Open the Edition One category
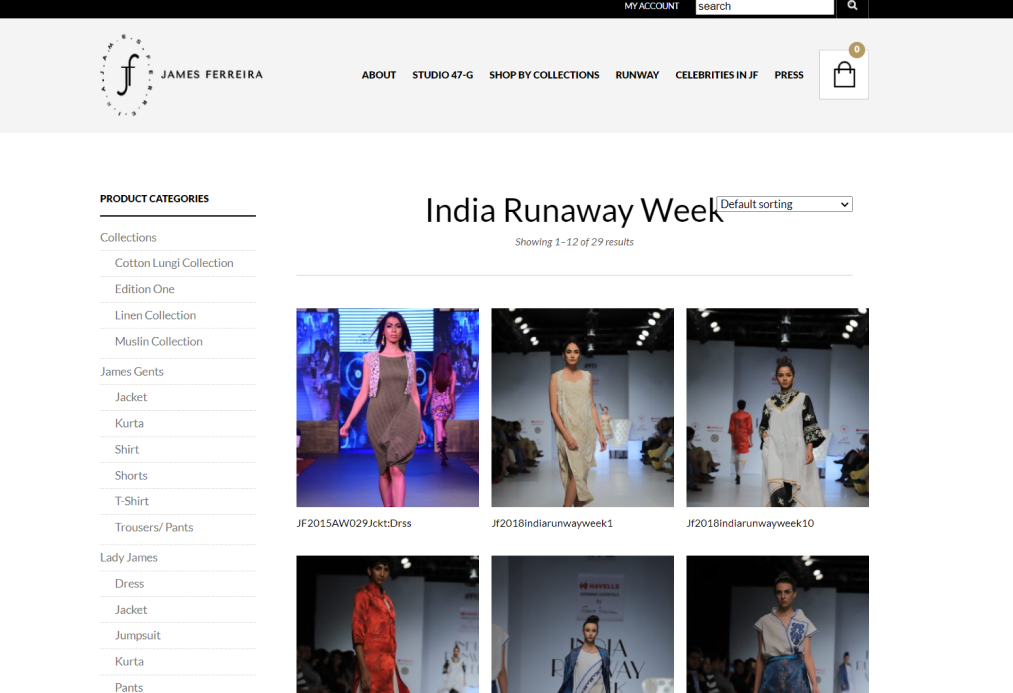Viewport: 1013px width, 693px height. pyautogui.click(x=145, y=289)
